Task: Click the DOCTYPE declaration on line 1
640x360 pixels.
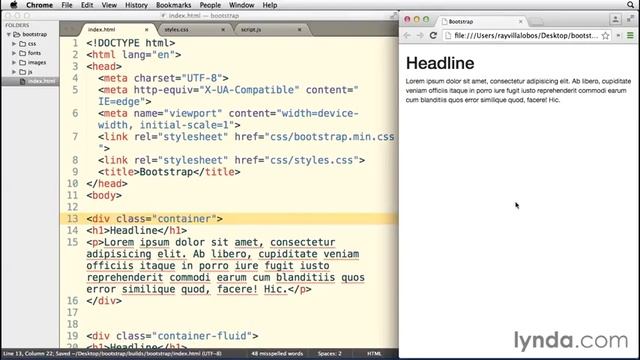Action: [131, 43]
